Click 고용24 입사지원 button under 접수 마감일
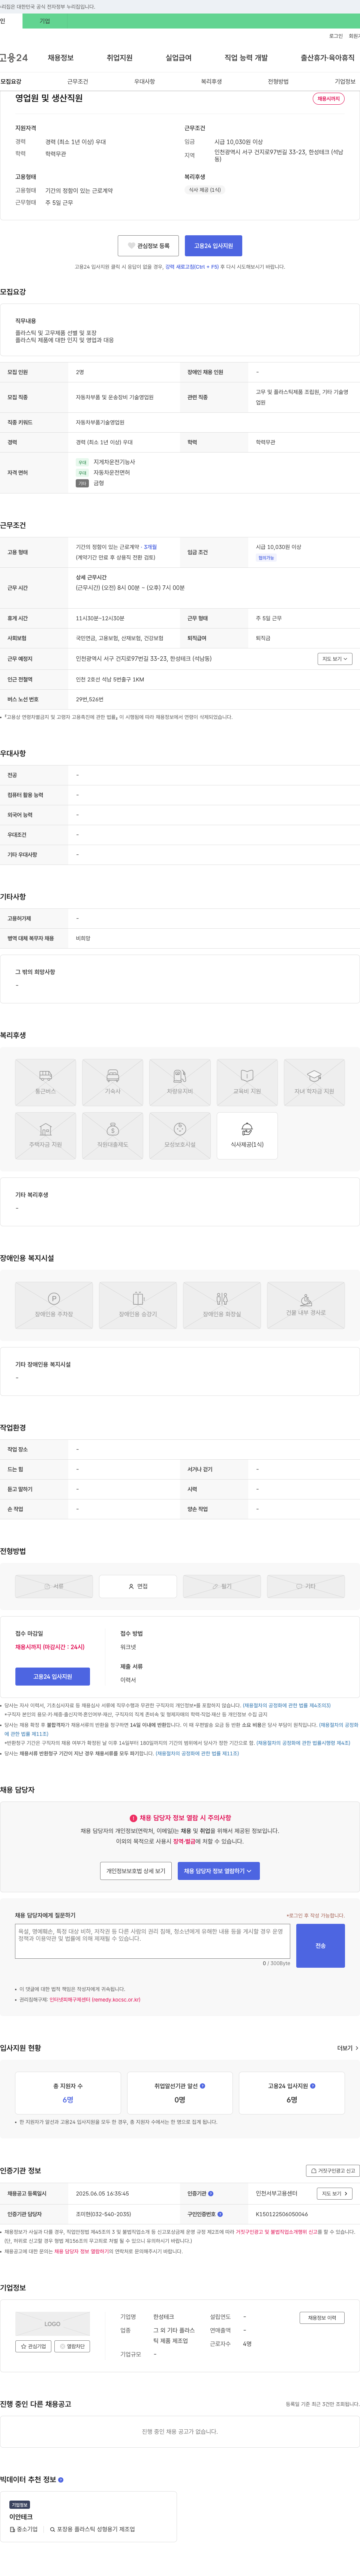Viewport: 360px width, 2576px height. (x=52, y=1677)
